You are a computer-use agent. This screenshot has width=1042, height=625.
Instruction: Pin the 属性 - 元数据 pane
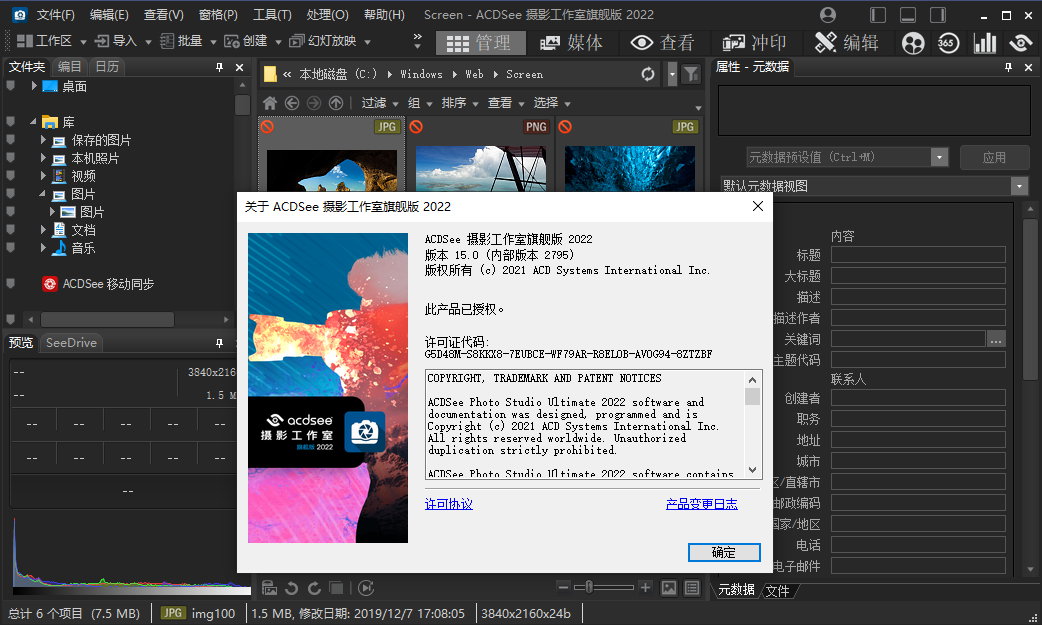[x=1008, y=66]
